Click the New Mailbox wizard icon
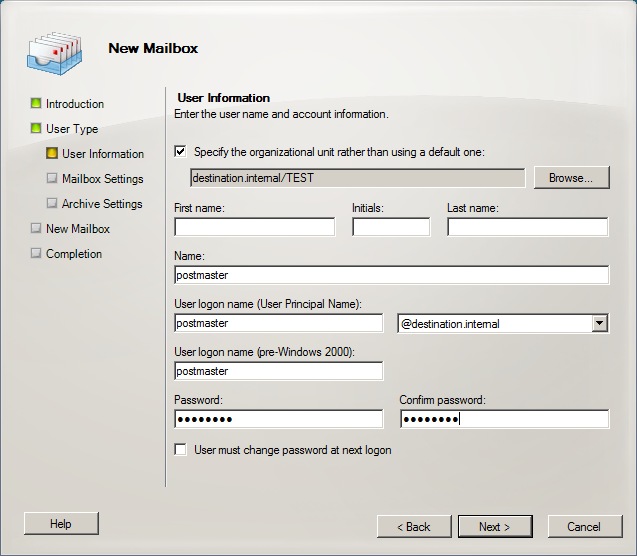The width and height of the screenshot is (637, 556). tap(55, 53)
